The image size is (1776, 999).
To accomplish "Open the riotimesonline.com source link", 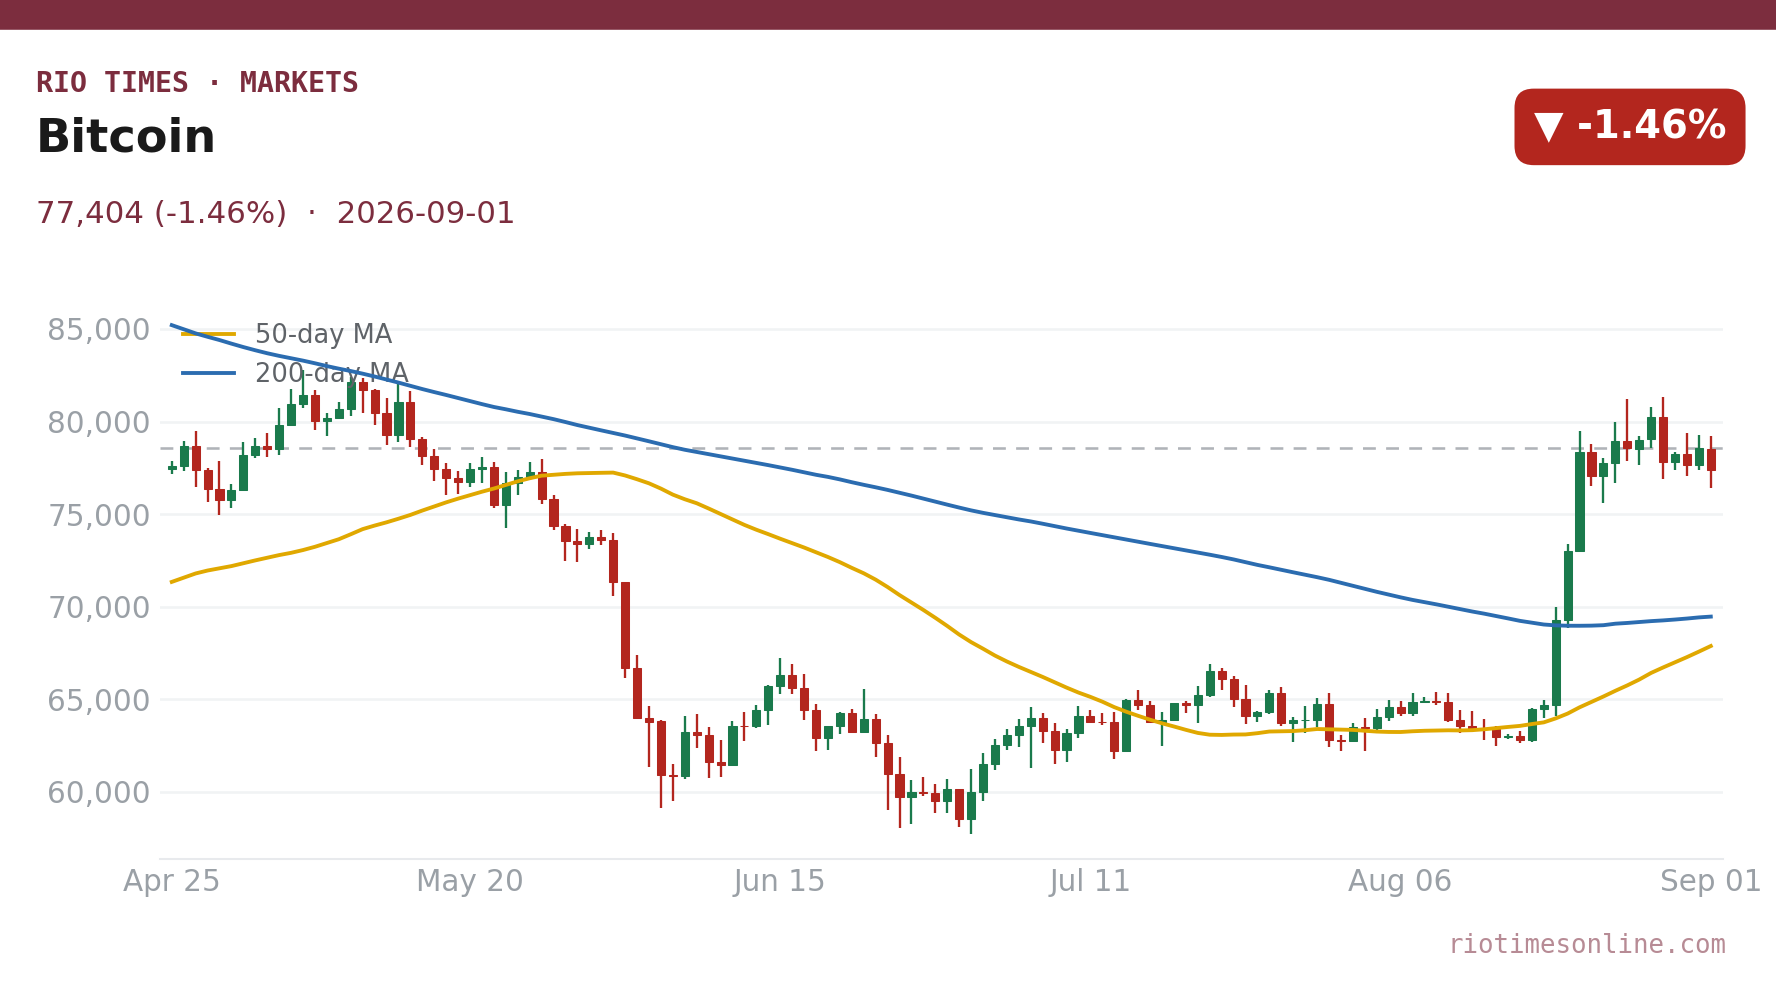I will [1587, 945].
